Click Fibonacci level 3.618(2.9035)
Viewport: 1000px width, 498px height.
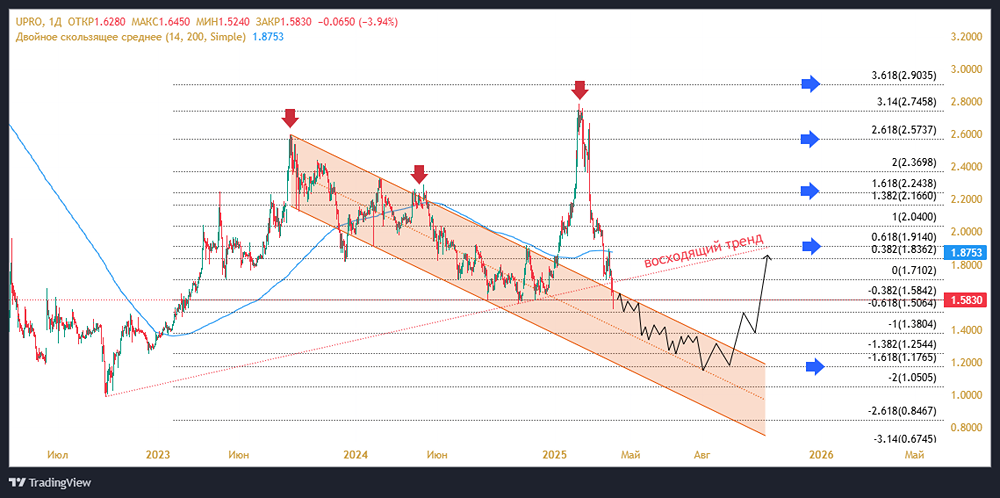[904, 76]
